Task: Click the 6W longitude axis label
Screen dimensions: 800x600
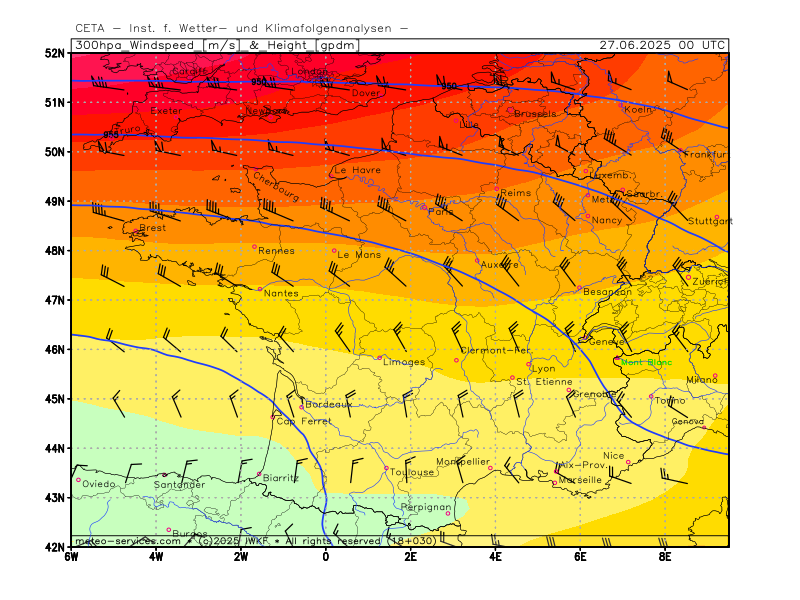Action: pos(71,557)
